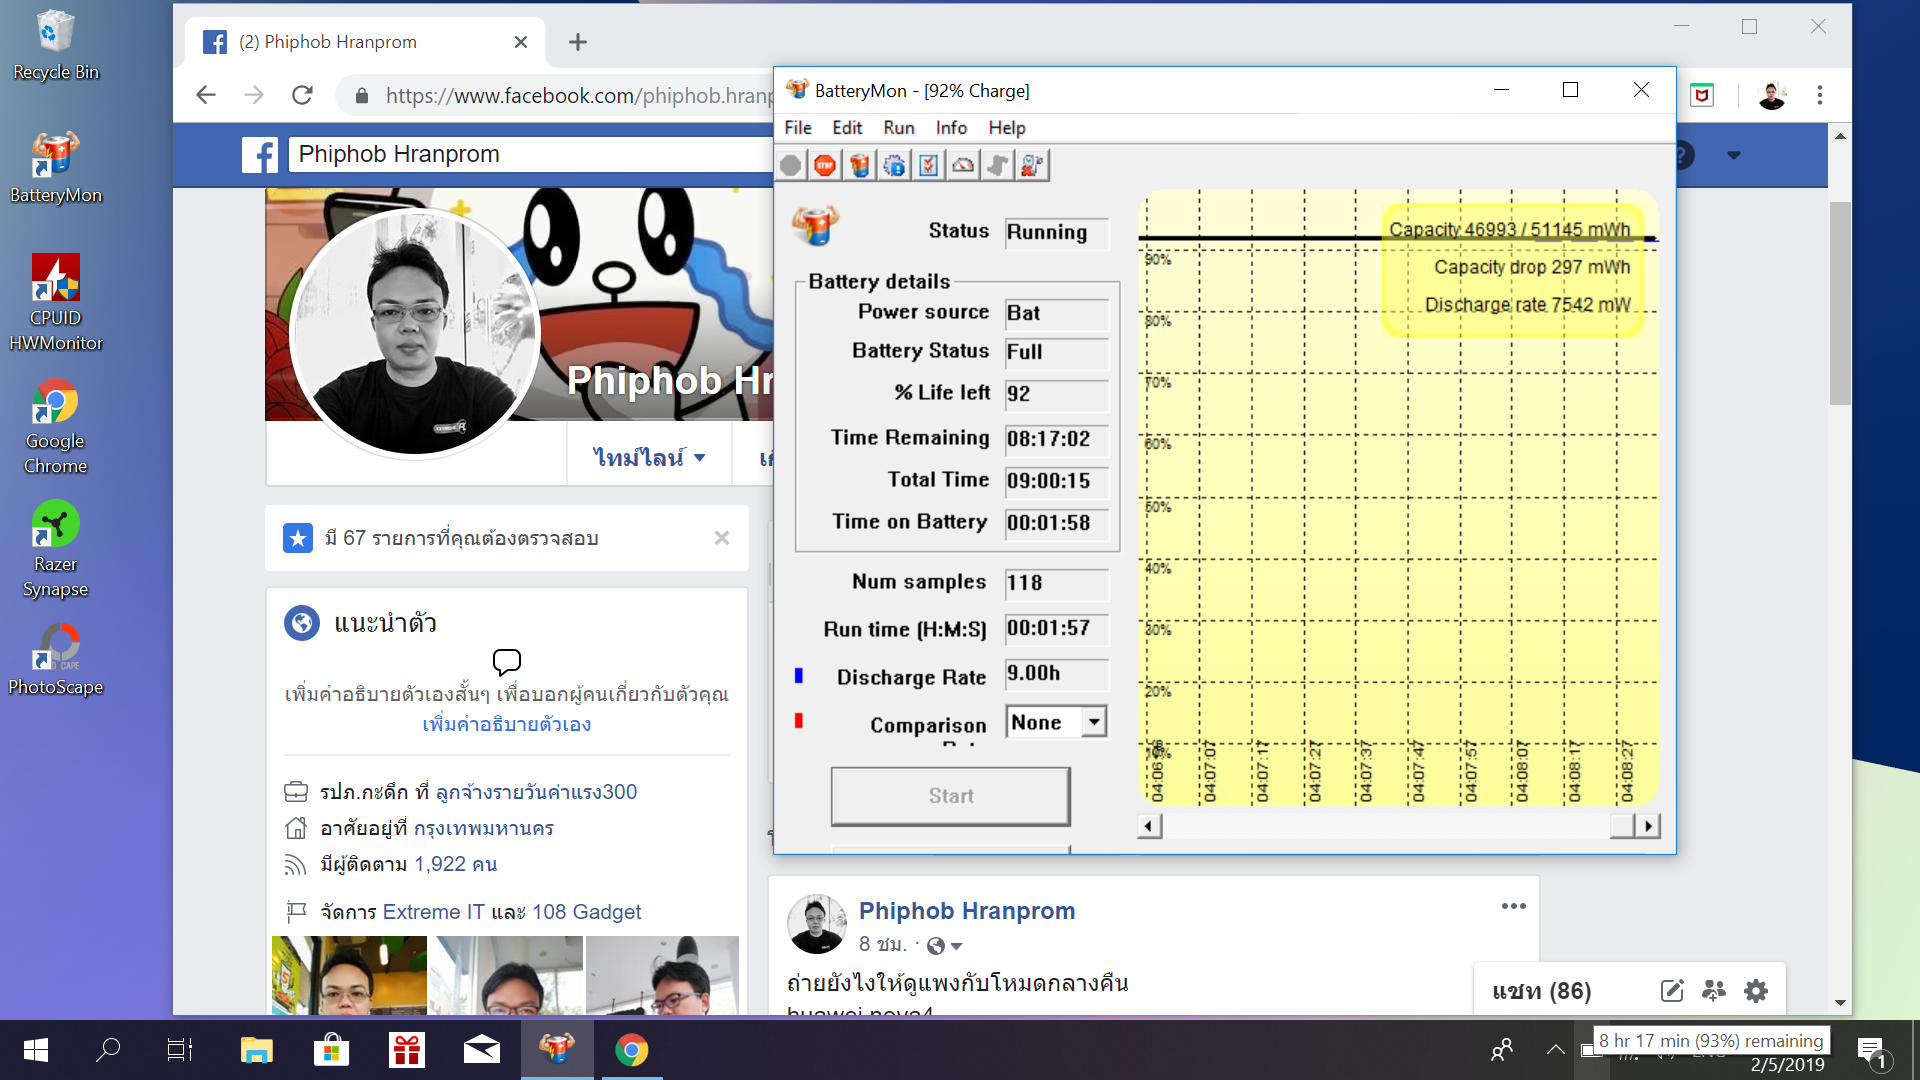Click the add bio link เพิ่มคำอธิบายตัวเอง
The width and height of the screenshot is (1920, 1080).
click(x=506, y=724)
